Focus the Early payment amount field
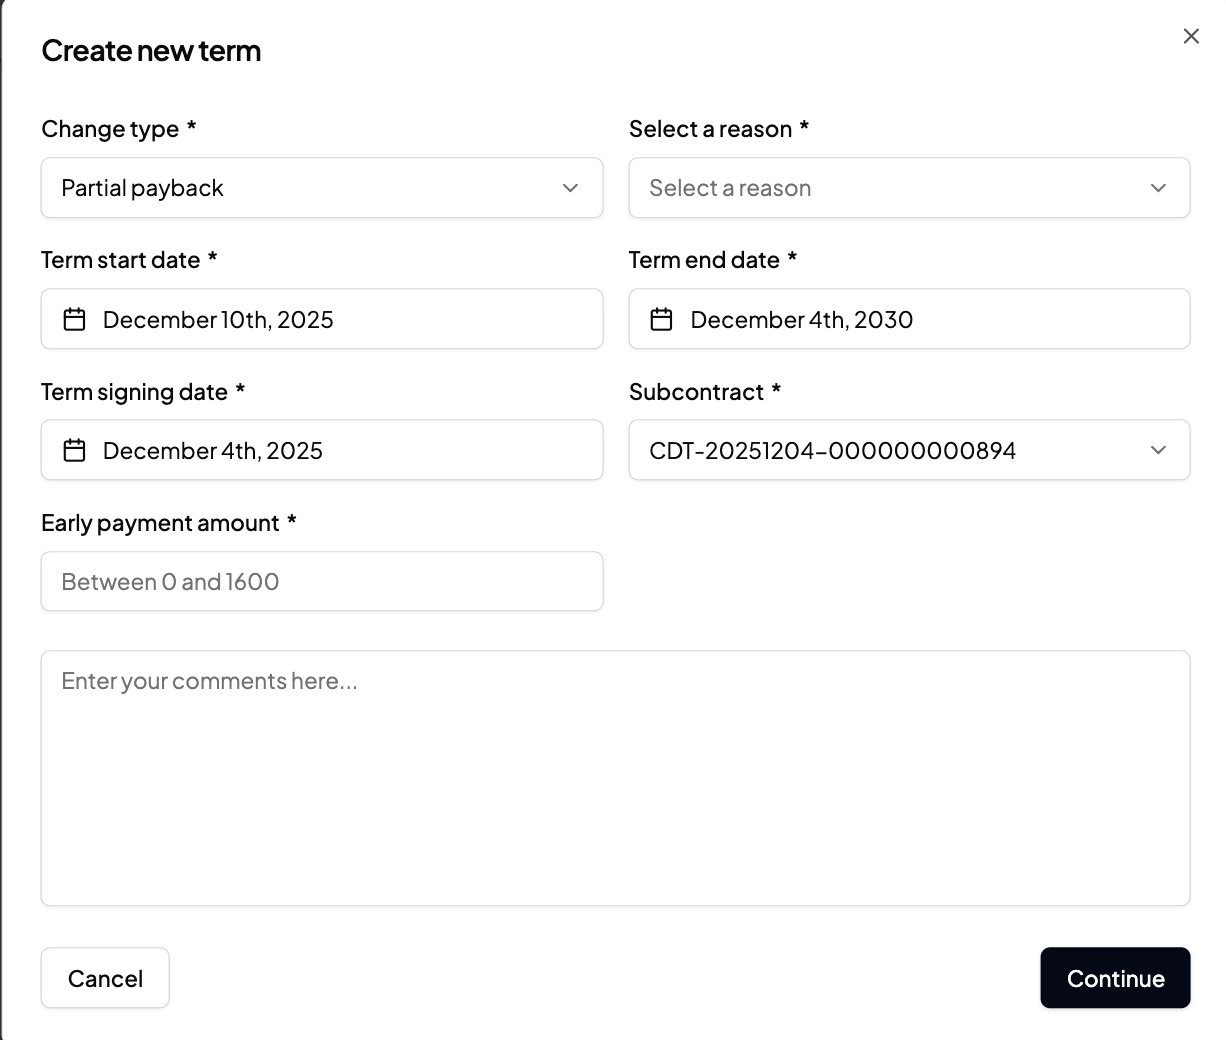 tap(321, 581)
